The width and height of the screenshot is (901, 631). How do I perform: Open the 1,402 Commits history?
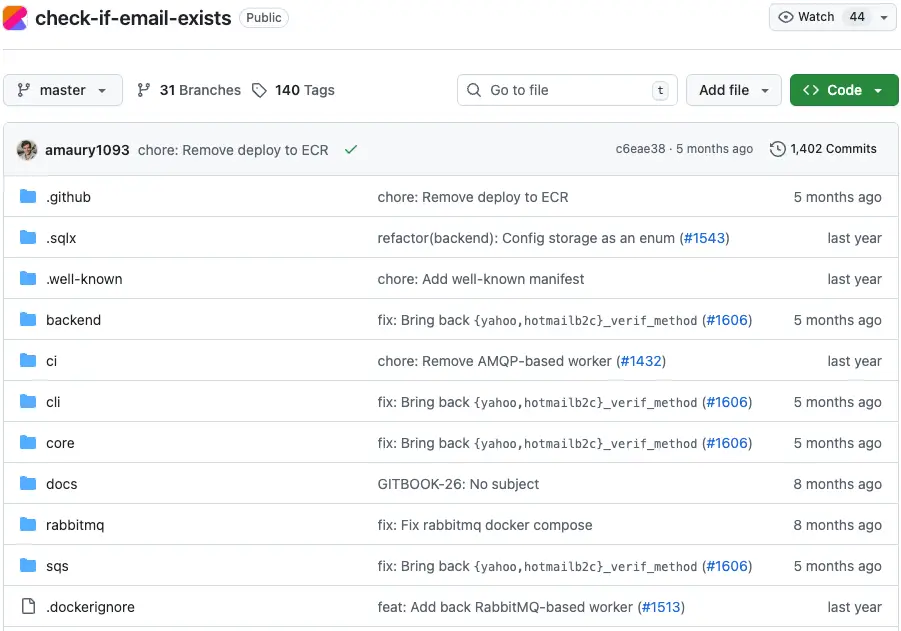pyautogui.click(x=823, y=149)
